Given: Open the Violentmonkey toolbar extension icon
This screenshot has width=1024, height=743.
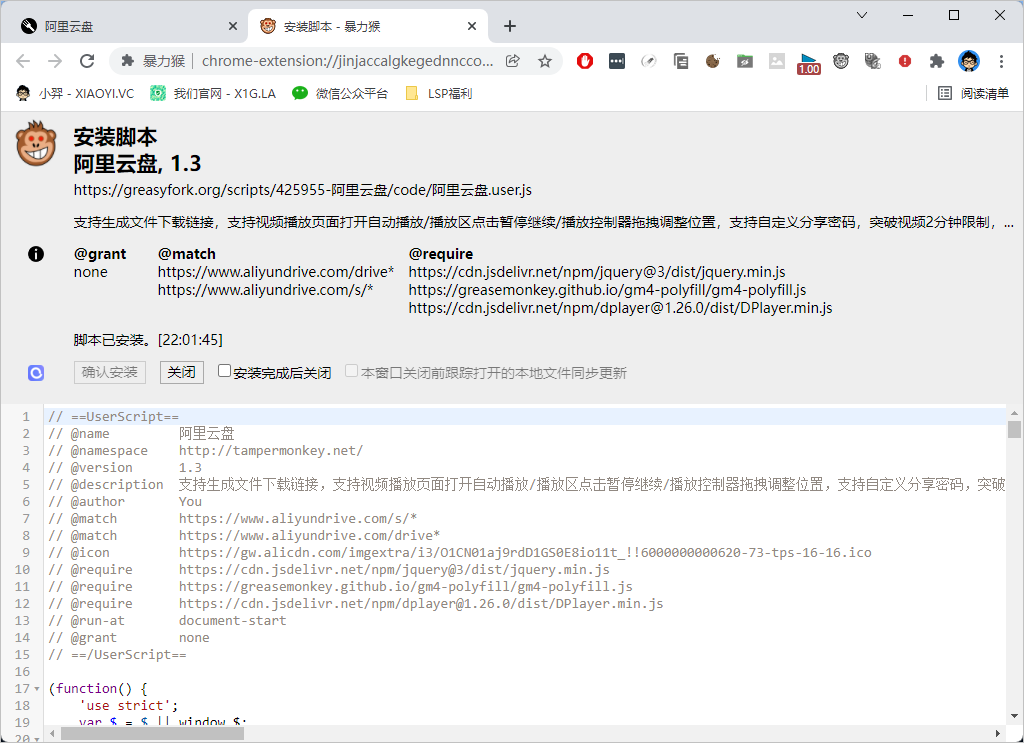Looking at the screenshot, I should [840, 61].
